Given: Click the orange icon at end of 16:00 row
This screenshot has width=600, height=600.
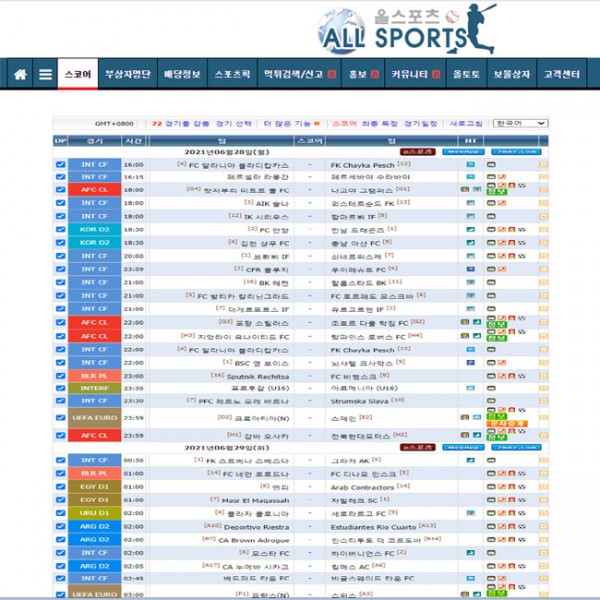Looking at the screenshot, I should 543,164.
